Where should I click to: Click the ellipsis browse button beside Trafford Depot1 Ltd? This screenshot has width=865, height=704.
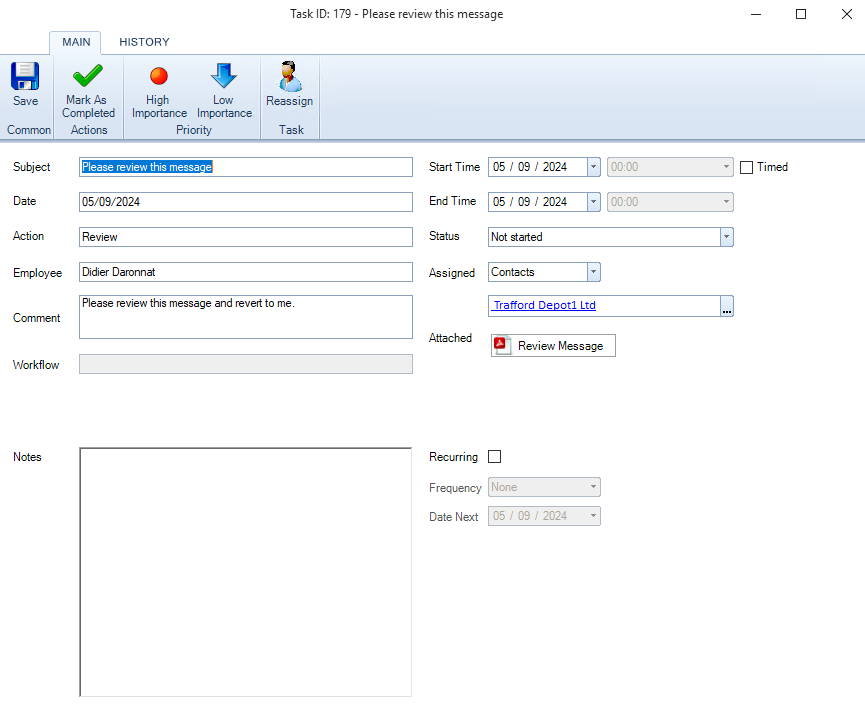727,306
